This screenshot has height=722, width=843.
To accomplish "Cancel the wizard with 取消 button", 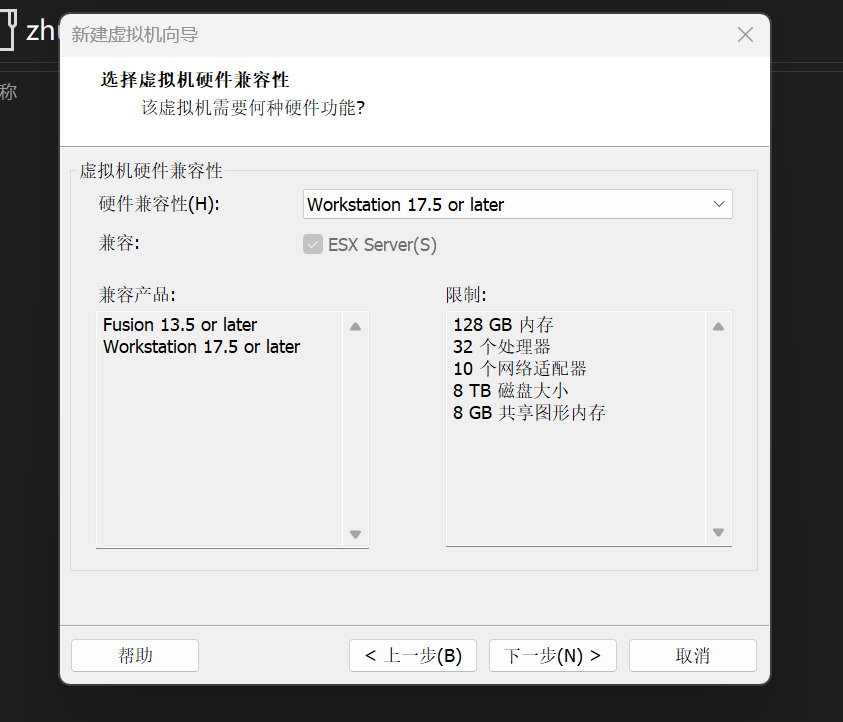I will coord(693,655).
